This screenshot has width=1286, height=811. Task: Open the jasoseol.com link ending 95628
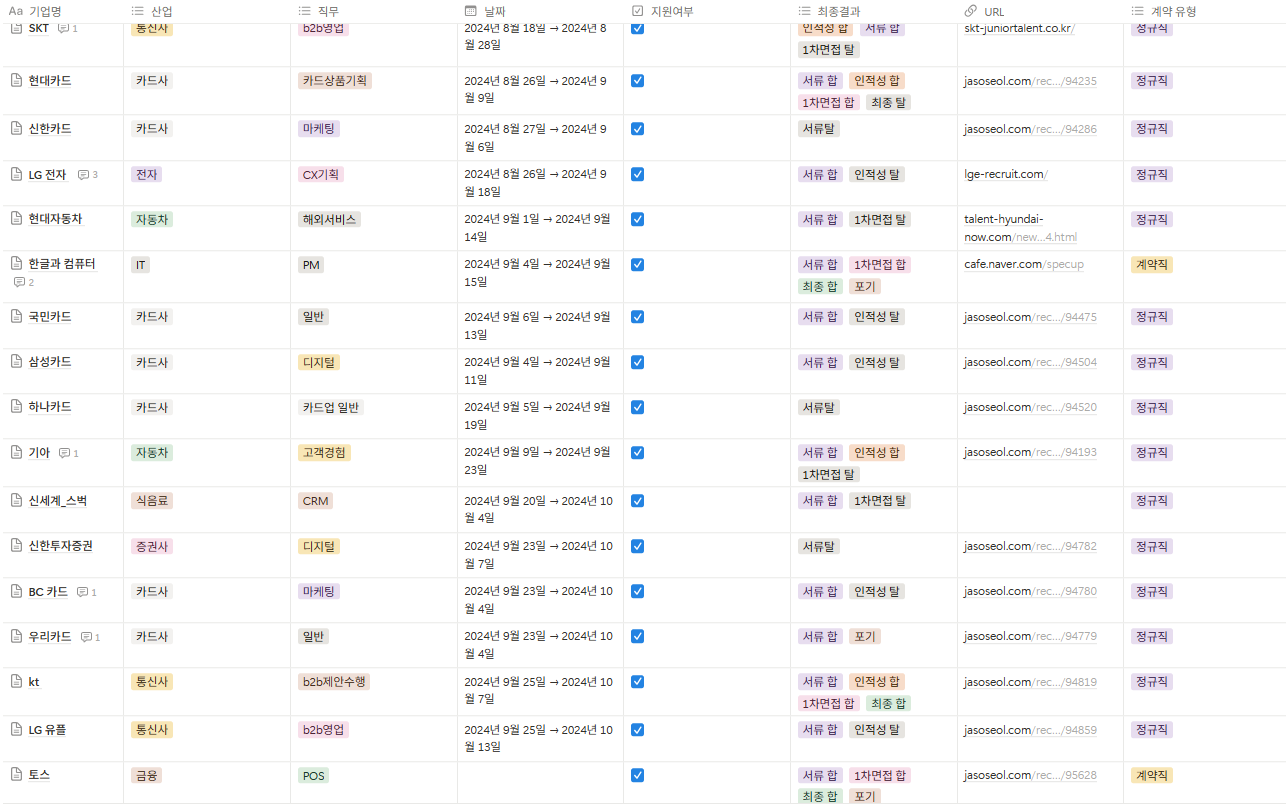click(x=1030, y=775)
